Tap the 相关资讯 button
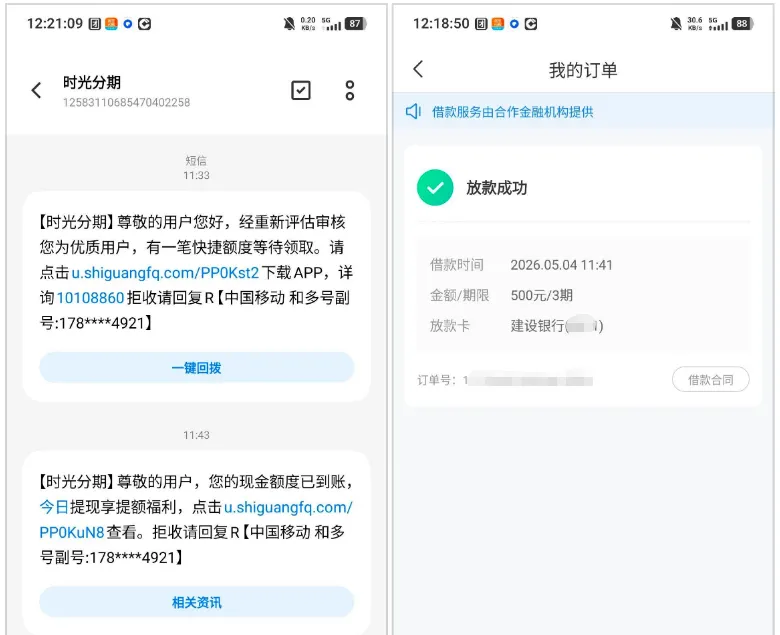 tap(196, 602)
